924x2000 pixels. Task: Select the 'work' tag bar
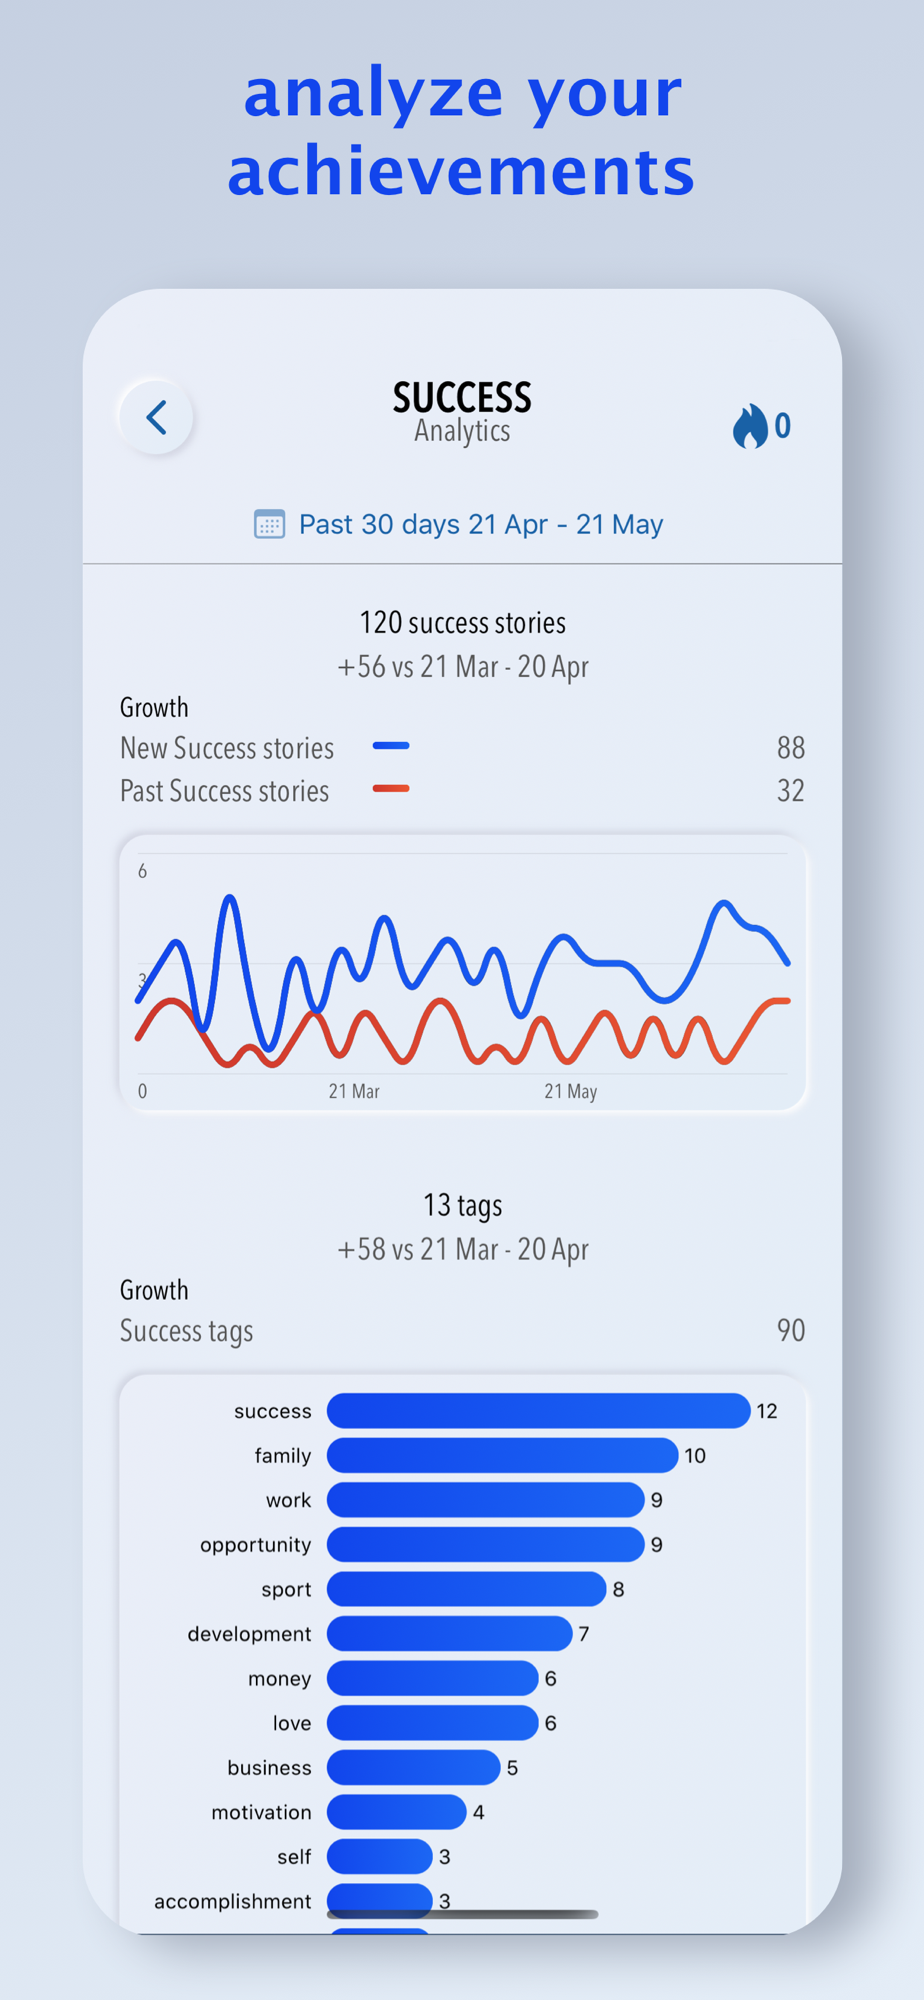point(485,1500)
